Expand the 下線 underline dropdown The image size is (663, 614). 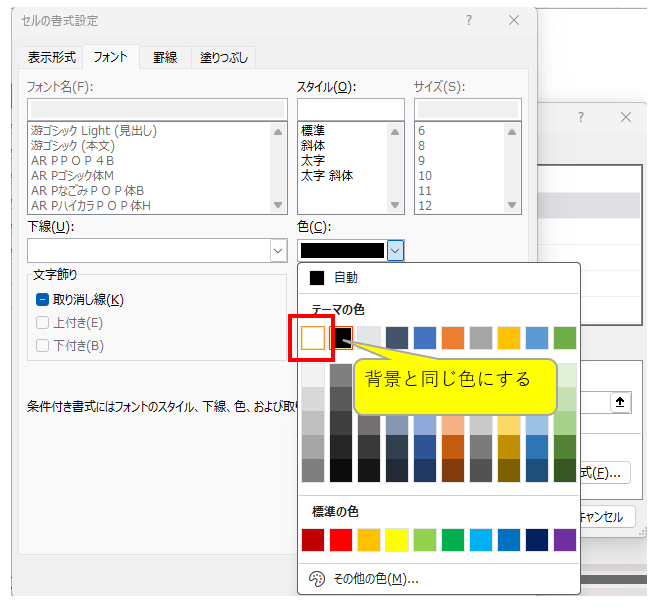point(277,251)
